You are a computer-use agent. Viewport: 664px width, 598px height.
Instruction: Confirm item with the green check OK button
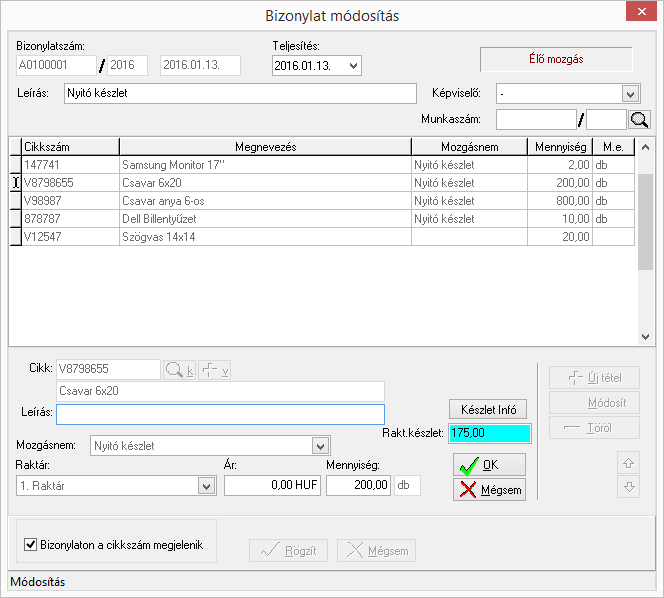[x=489, y=465]
